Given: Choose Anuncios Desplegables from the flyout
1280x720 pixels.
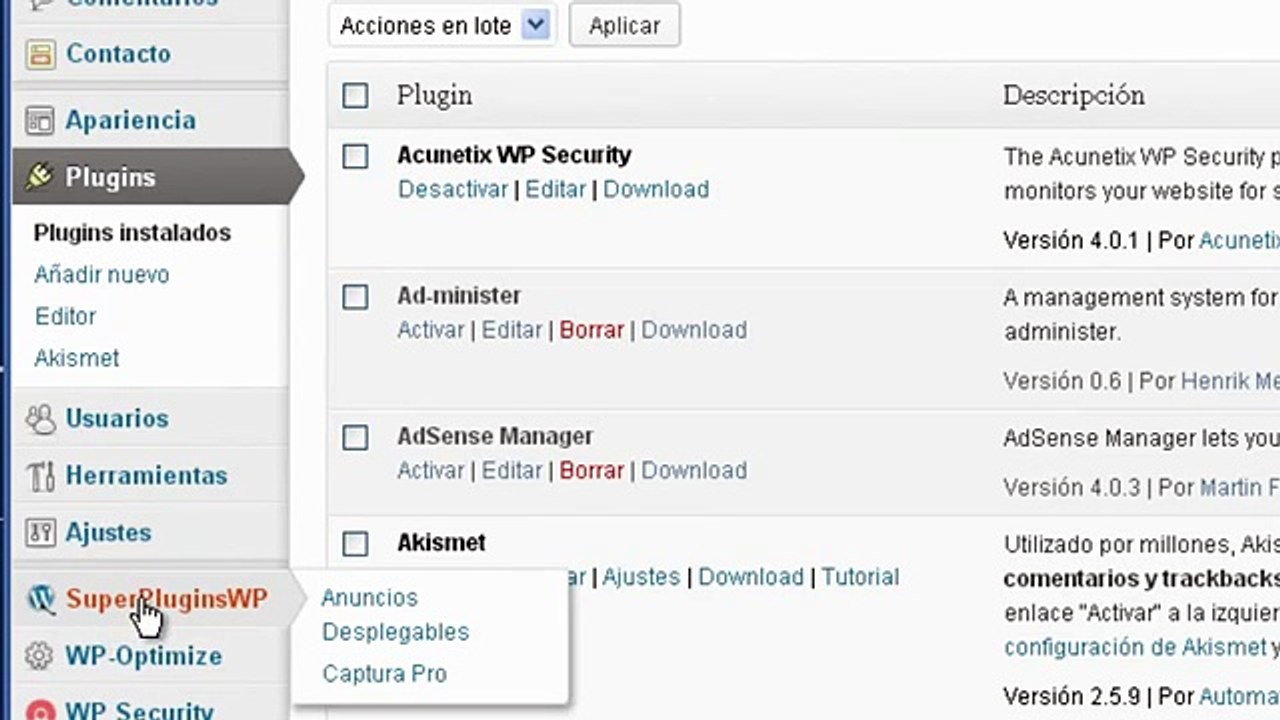Looking at the screenshot, I should [x=395, y=615].
